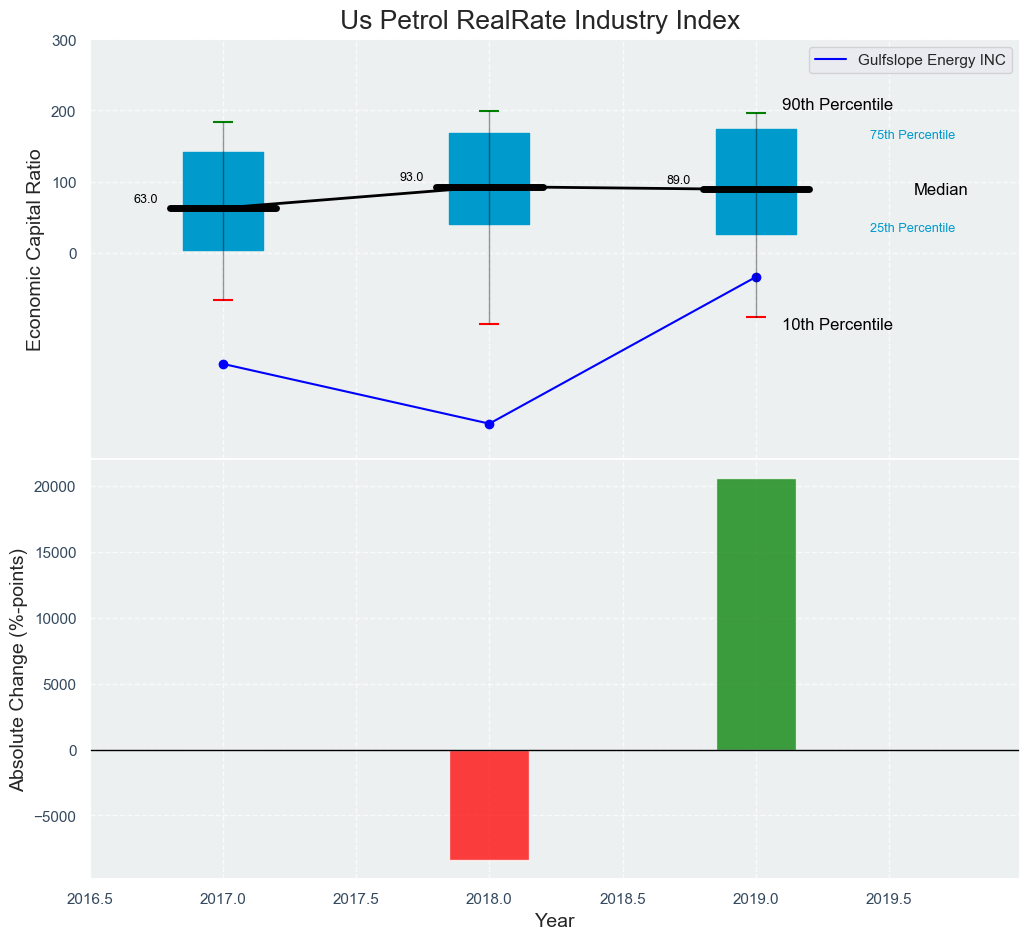The image size is (1029, 940).
Task: Click the 63.0 median value label
Action: click(x=145, y=199)
